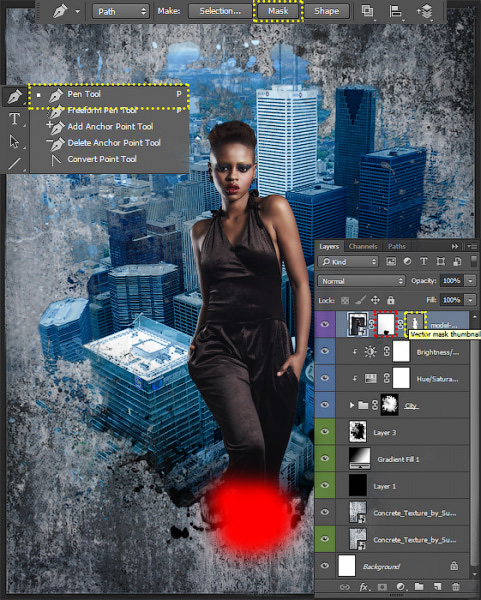This screenshot has width=481, height=600.
Task: Toggle layer filtering switch on or off
Action: coord(474,261)
